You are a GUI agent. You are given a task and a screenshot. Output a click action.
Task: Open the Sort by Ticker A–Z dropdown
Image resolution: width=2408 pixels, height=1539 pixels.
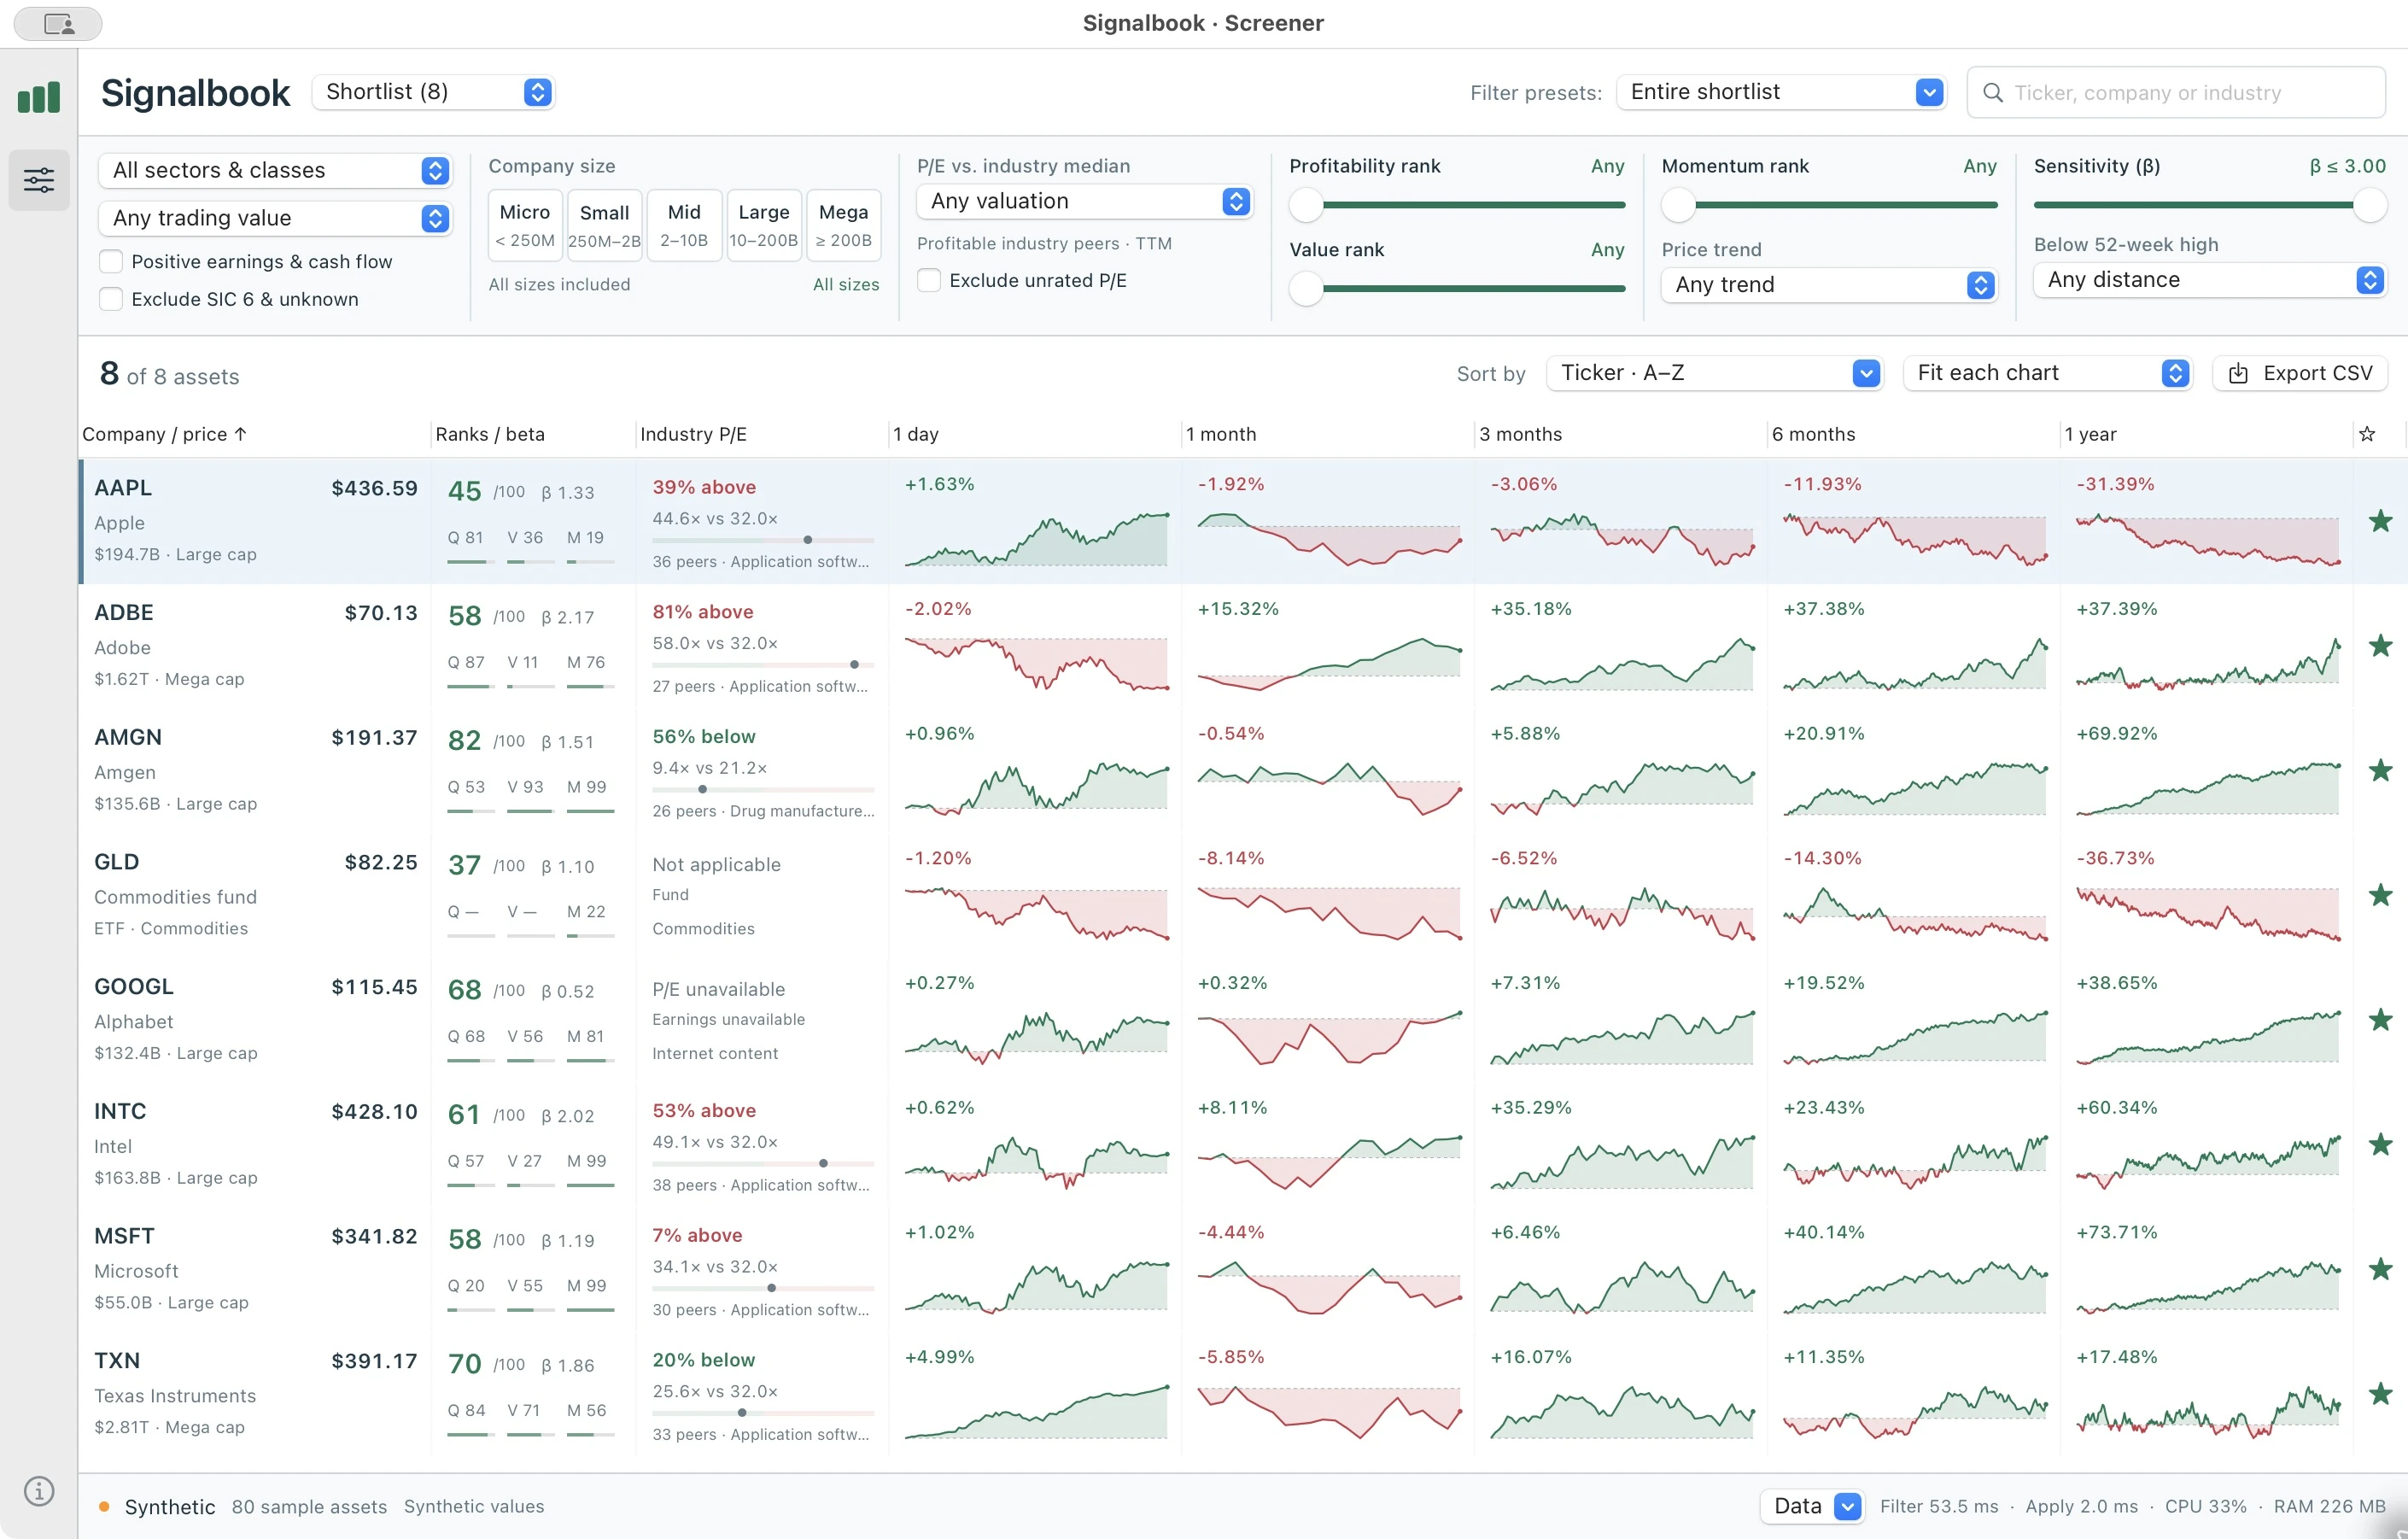1714,374
